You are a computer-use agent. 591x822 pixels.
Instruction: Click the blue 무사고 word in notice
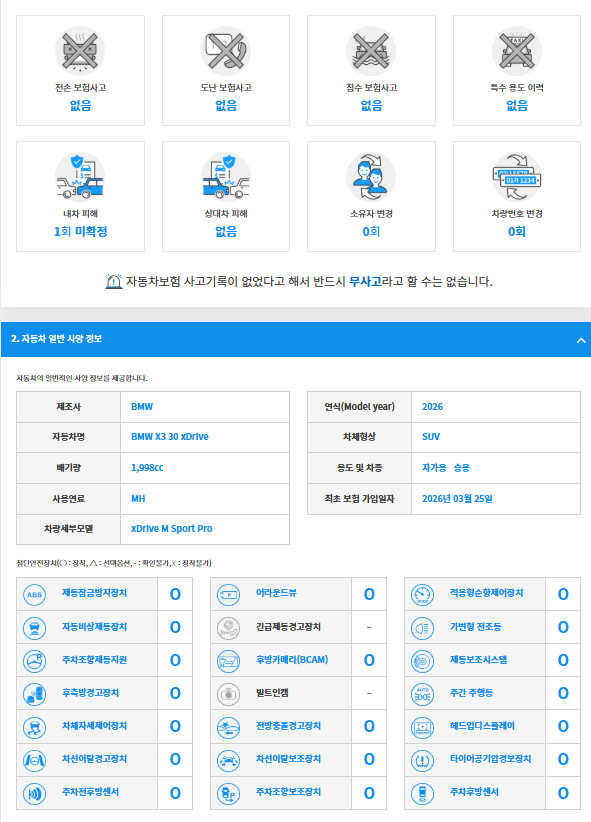pos(366,282)
